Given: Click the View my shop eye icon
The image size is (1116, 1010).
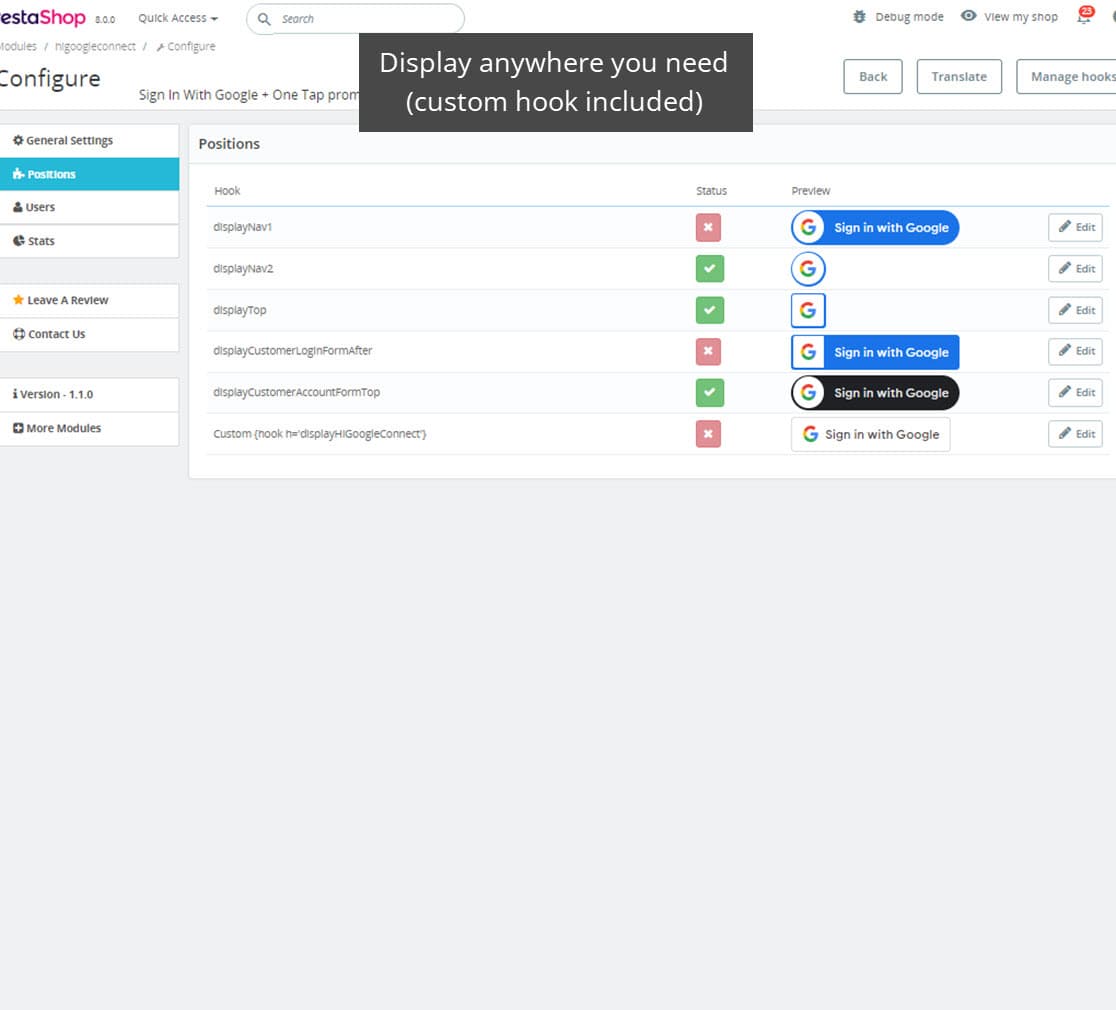Looking at the screenshot, I should click(968, 16).
